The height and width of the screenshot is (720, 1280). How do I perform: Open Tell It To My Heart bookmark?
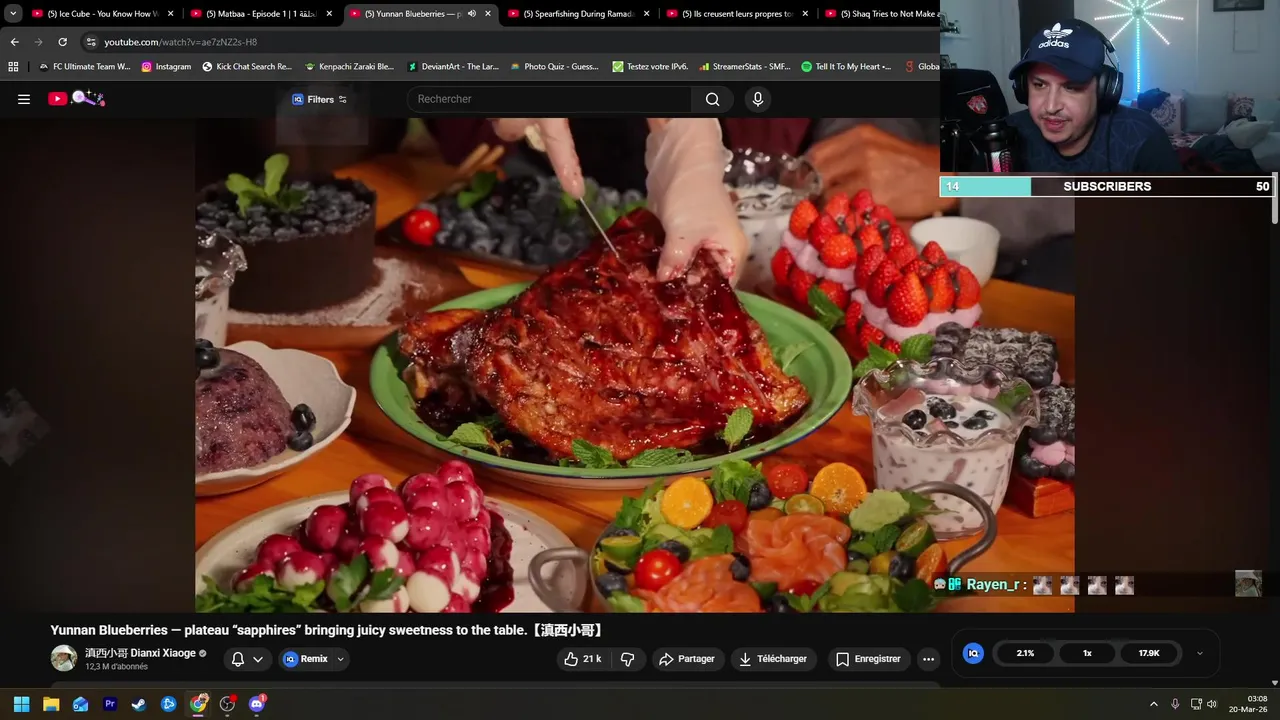[846, 67]
